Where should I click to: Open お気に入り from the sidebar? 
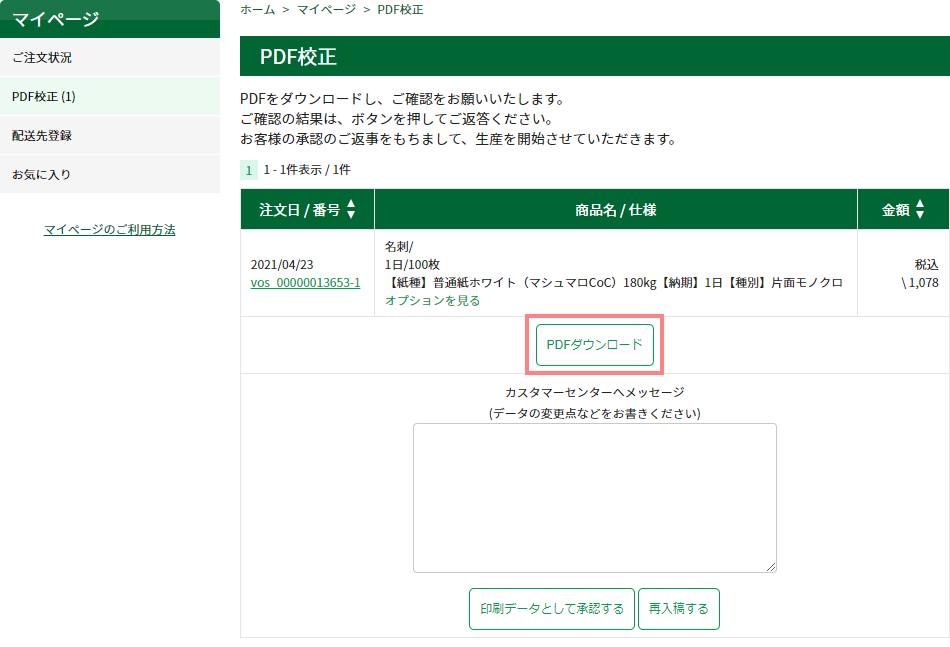[41, 174]
